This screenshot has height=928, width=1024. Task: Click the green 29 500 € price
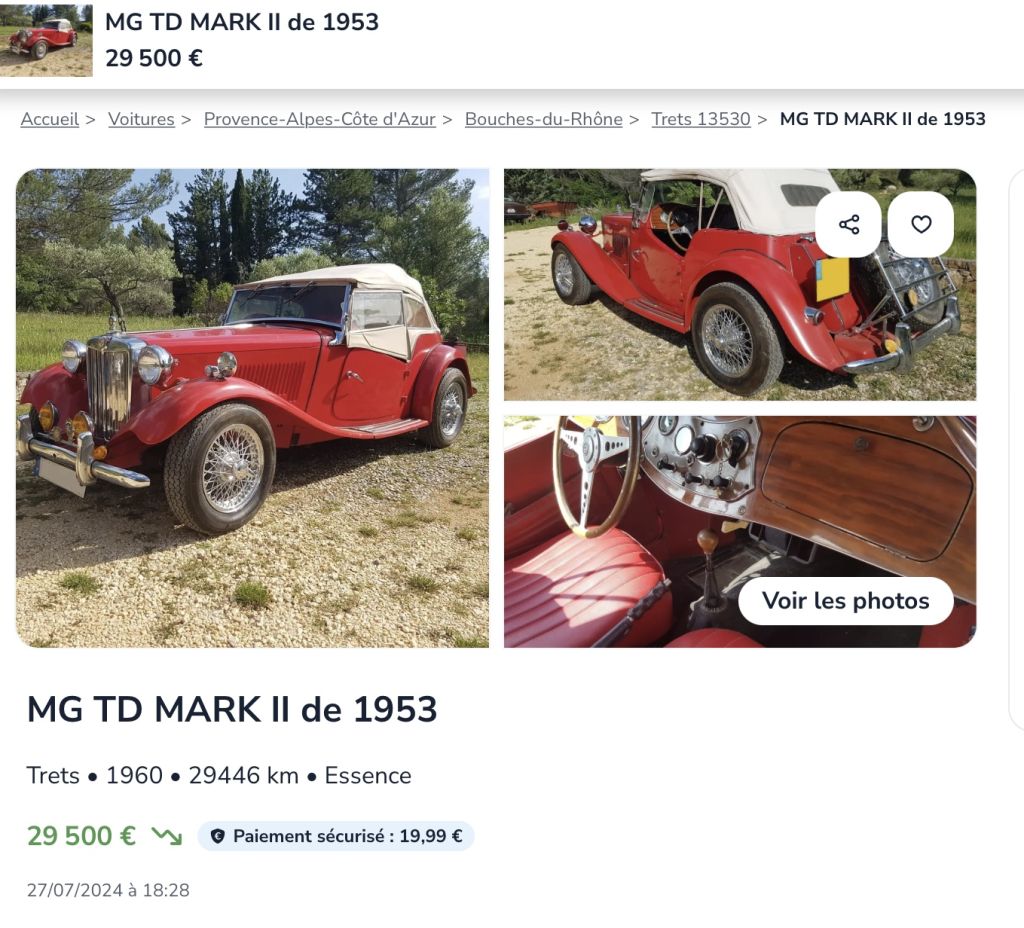point(81,836)
